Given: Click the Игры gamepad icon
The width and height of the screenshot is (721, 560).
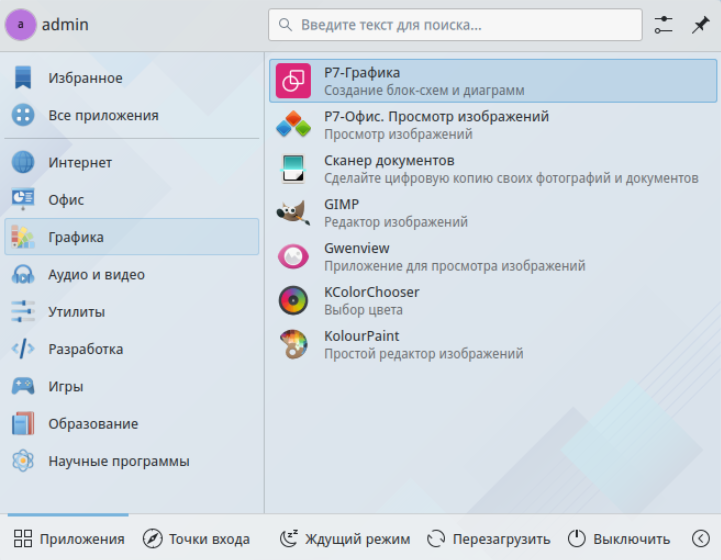Looking at the screenshot, I should [23, 386].
